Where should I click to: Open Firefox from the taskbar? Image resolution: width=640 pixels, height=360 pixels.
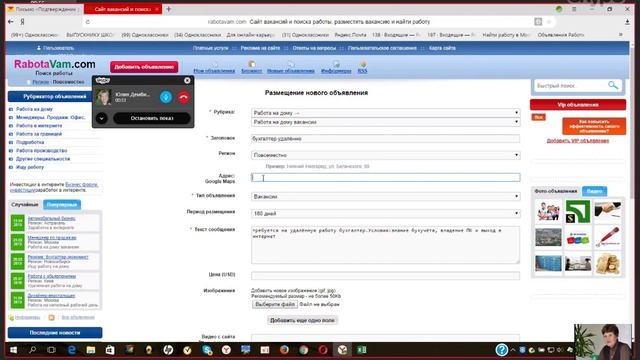click(x=284, y=350)
